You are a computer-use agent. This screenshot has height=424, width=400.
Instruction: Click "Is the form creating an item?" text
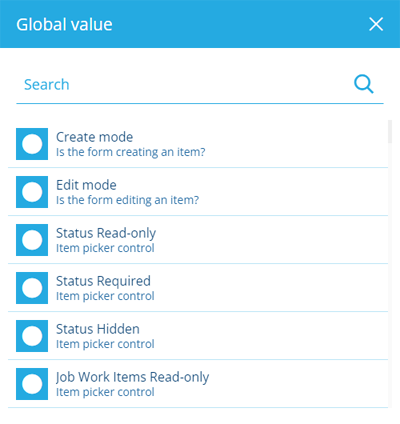click(131, 152)
